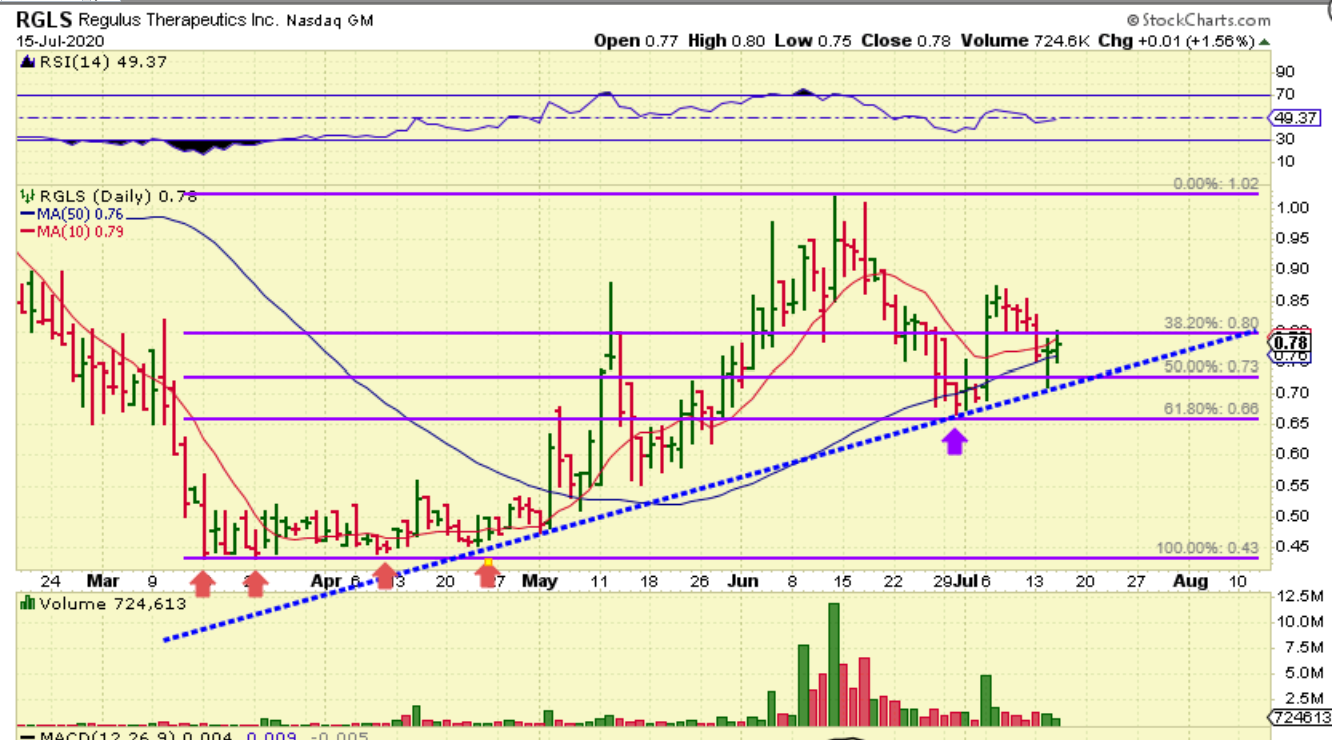Click the 12.5M volume axis label
Image resolution: width=1332 pixels, height=740 pixels.
[x=1299, y=596]
